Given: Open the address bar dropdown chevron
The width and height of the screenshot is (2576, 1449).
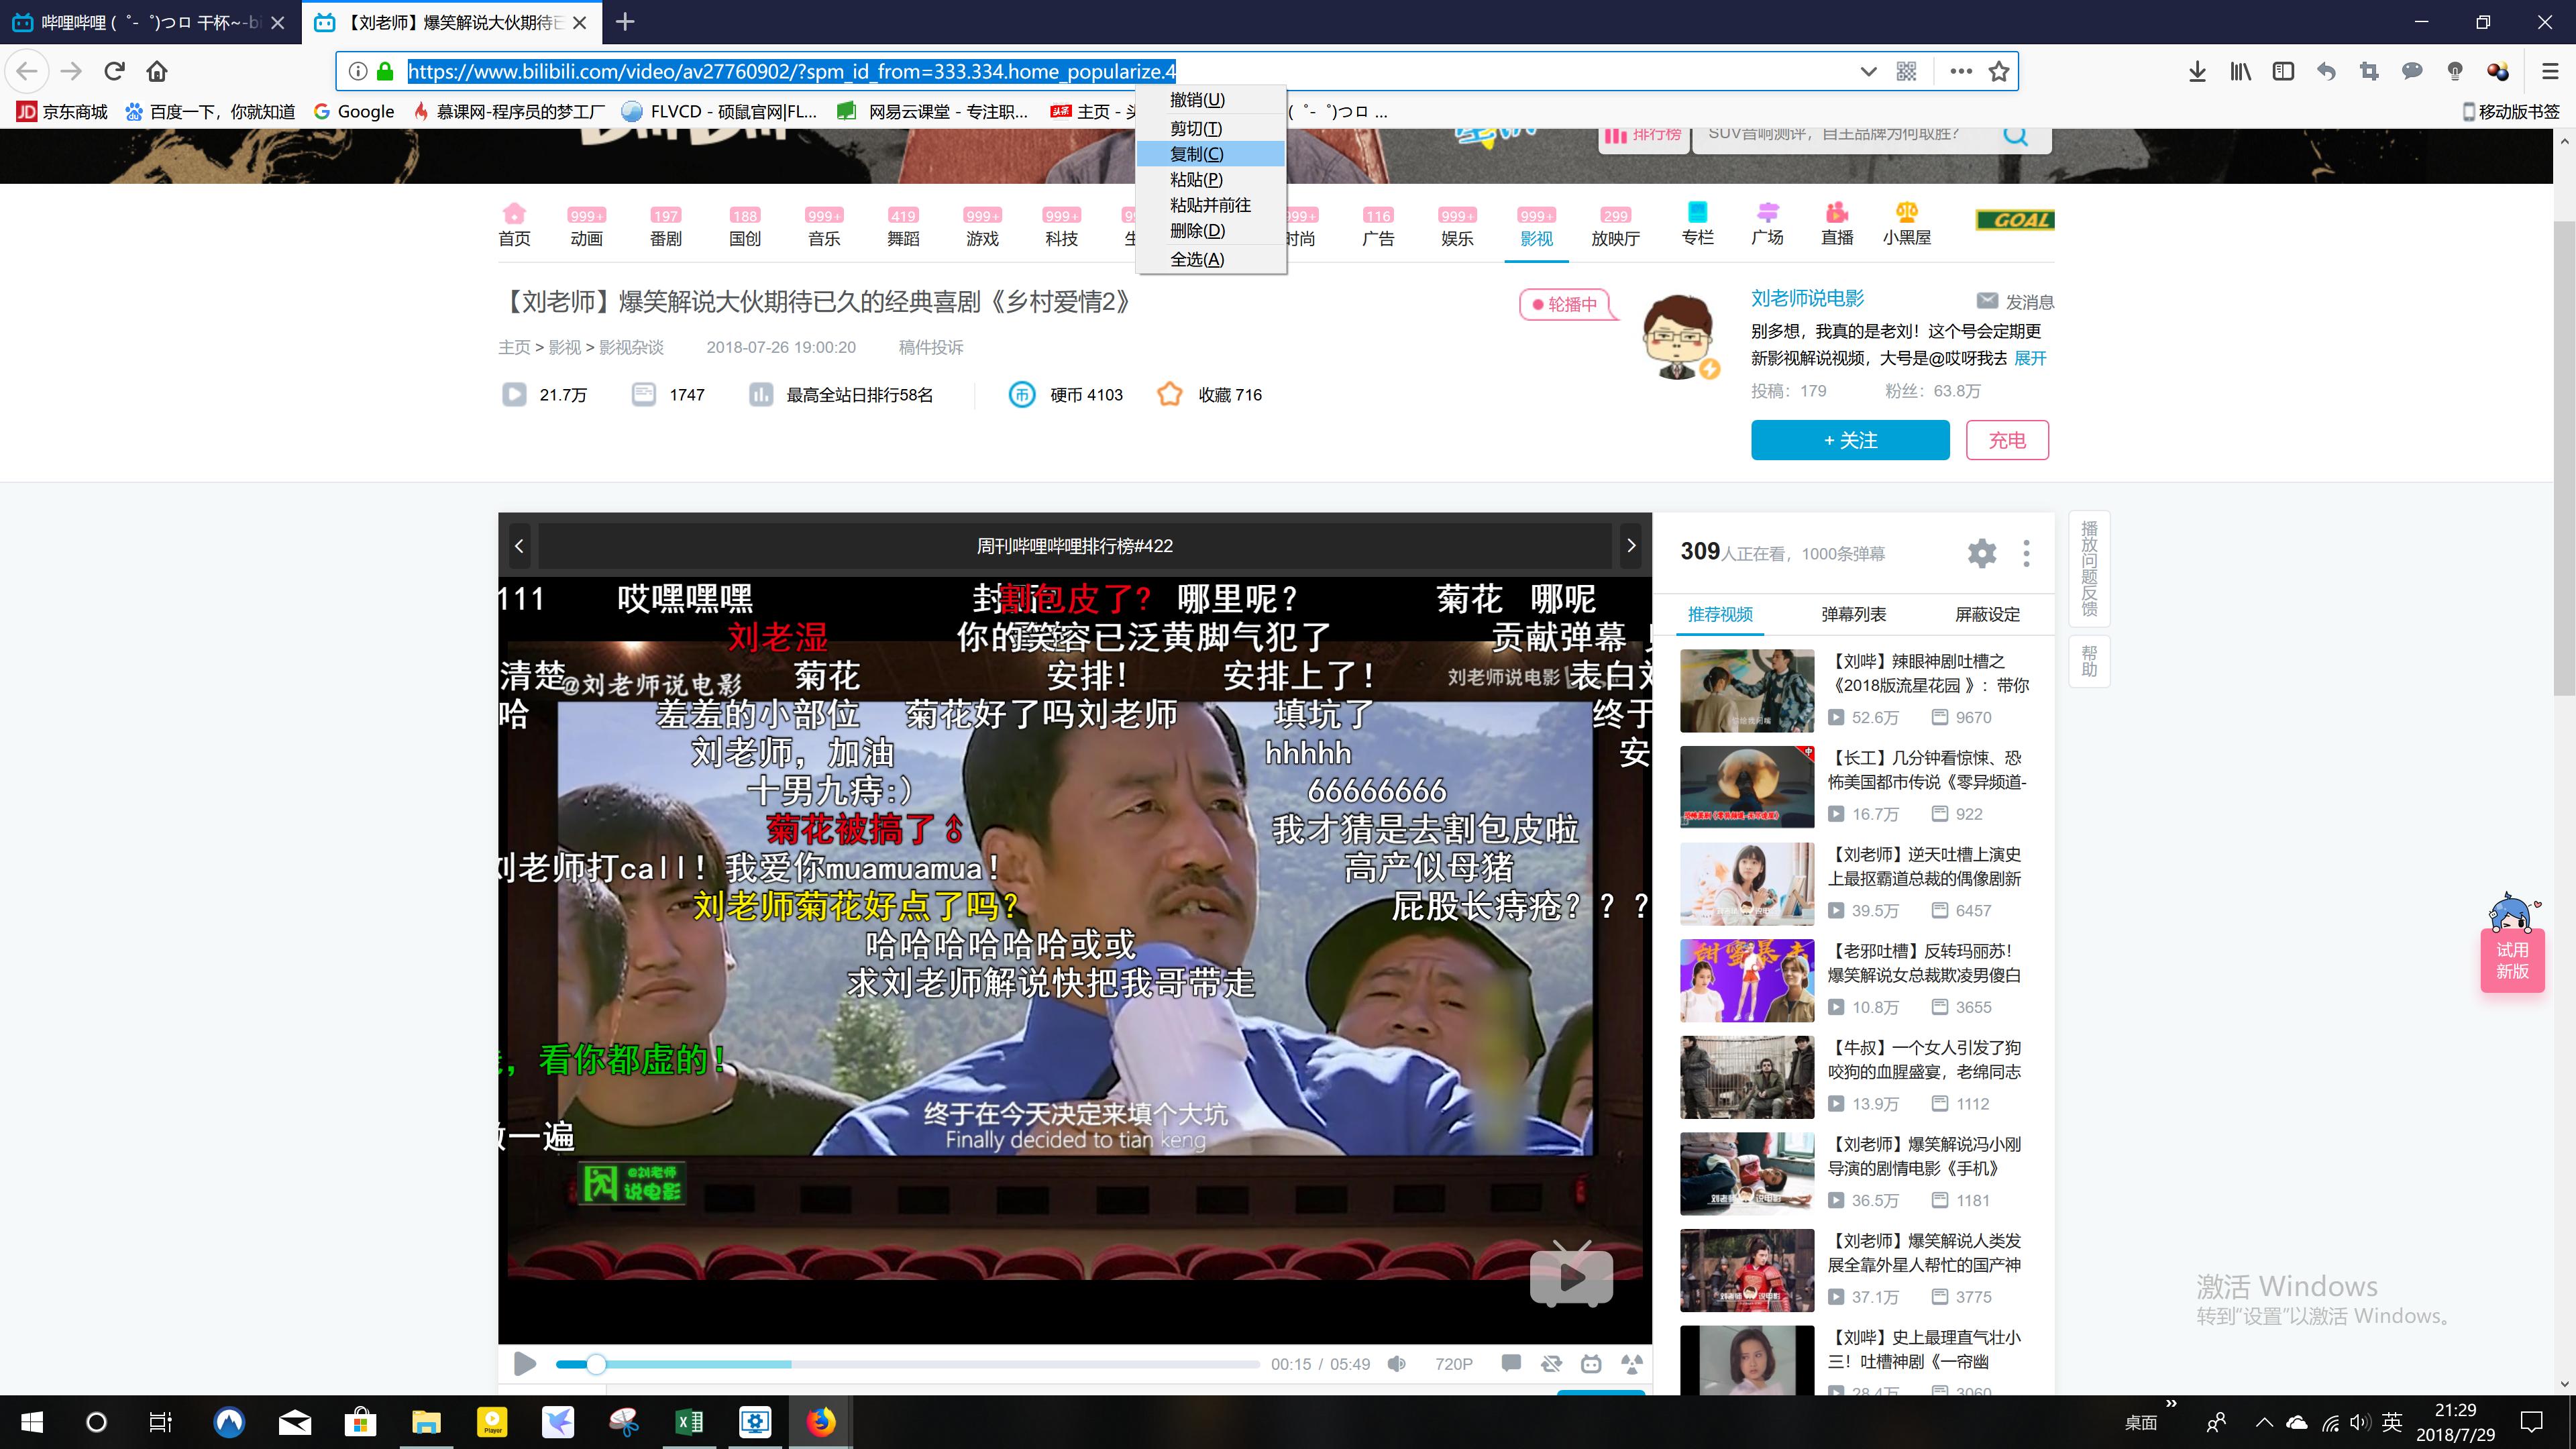Looking at the screenshot, I should tap(1868, 71).
